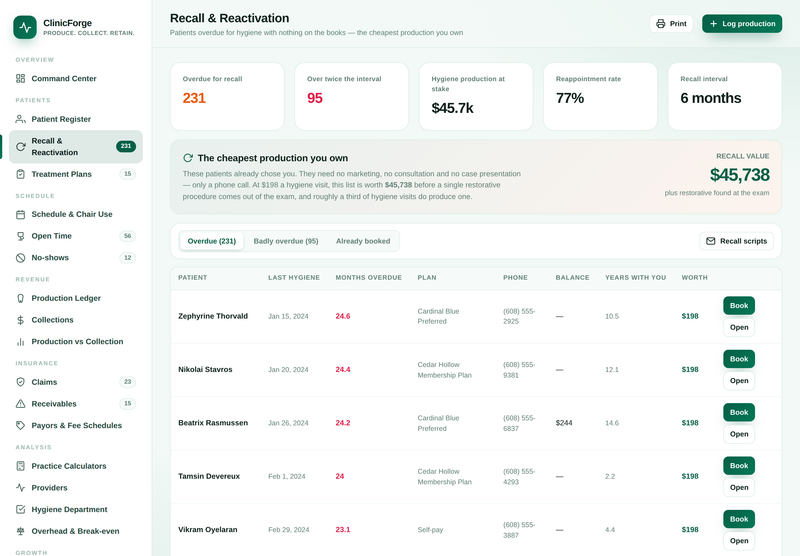Click the 12 badge beside No-shows
The height and width of the screenshot is (556, 800).
128,258
